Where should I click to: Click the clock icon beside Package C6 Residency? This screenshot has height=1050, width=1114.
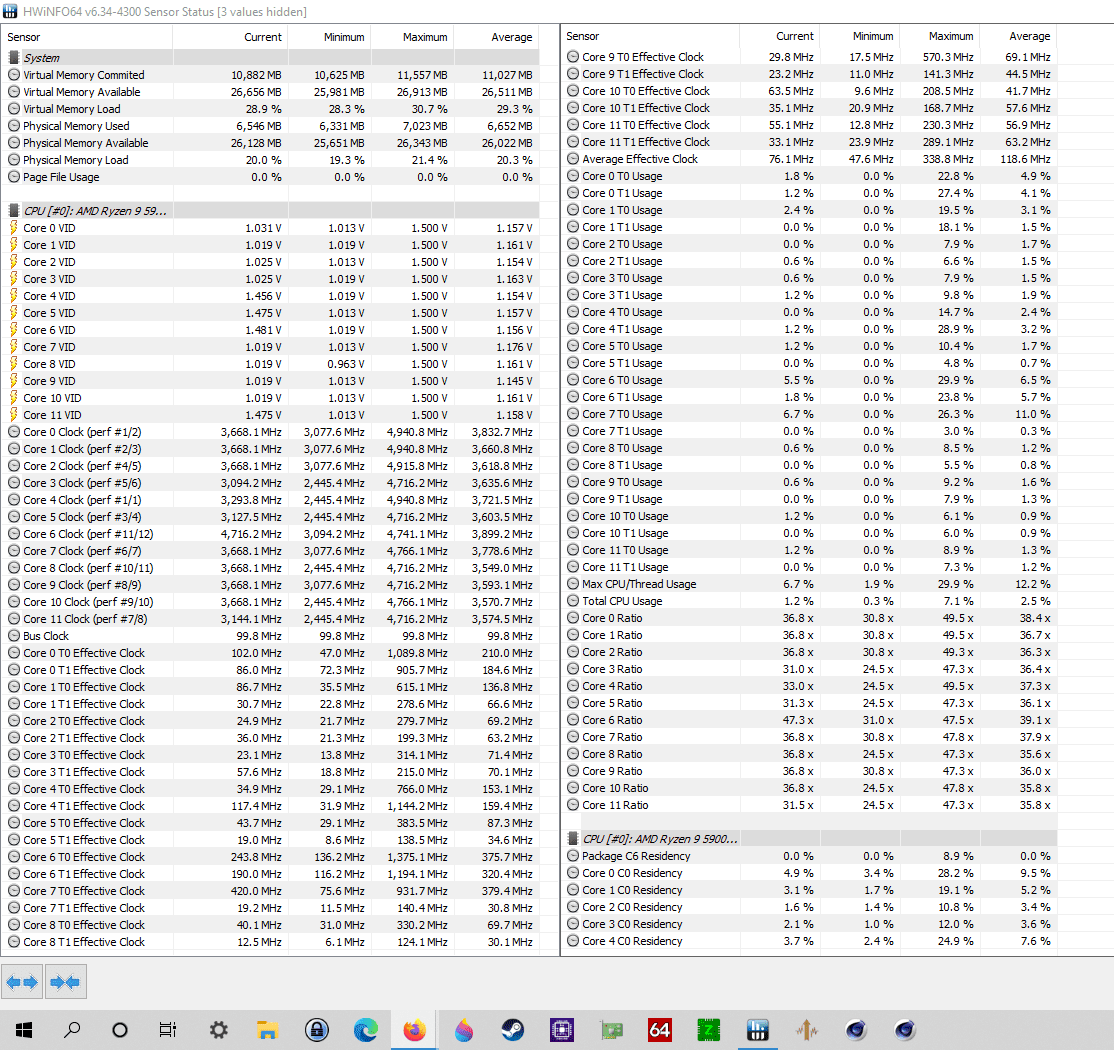(x=573, y=856)
